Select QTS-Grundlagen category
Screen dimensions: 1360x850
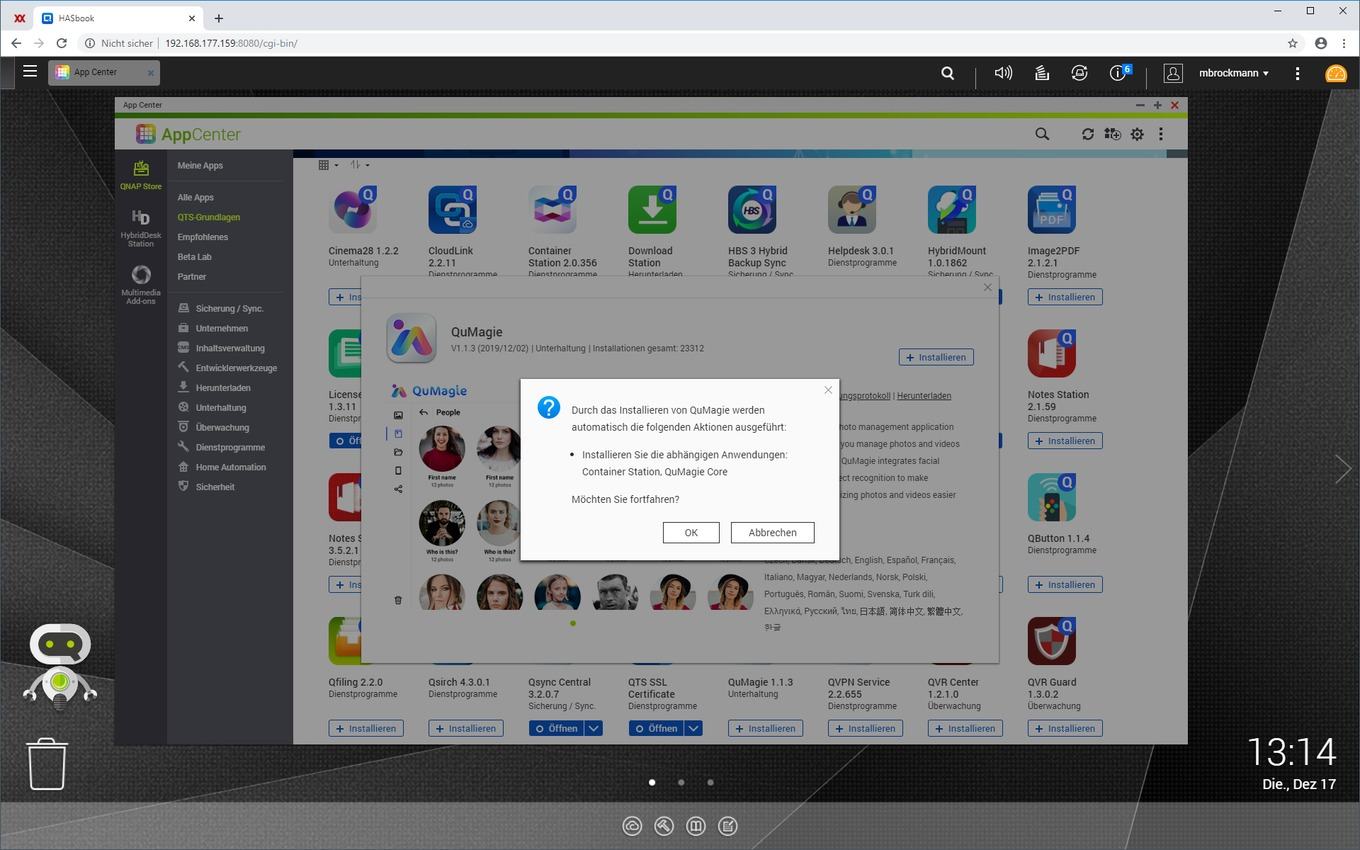209,217
